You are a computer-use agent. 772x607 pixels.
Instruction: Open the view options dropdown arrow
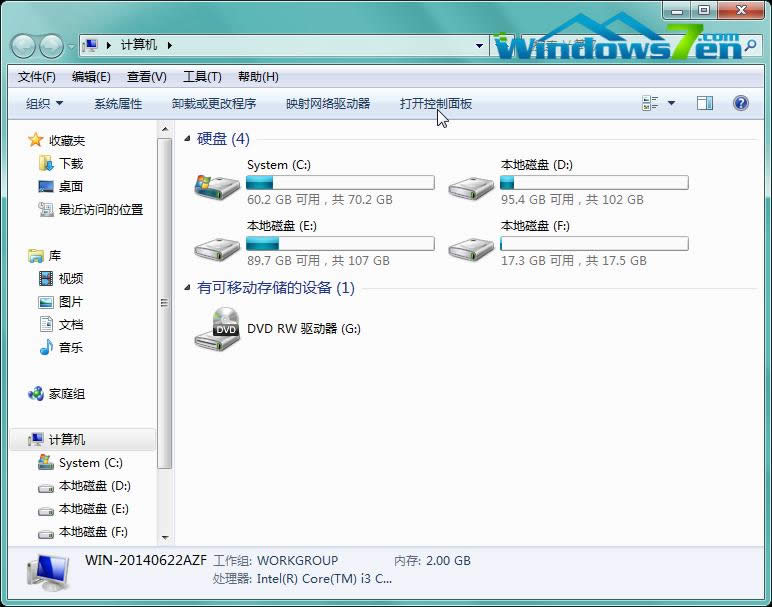[671, 103]
